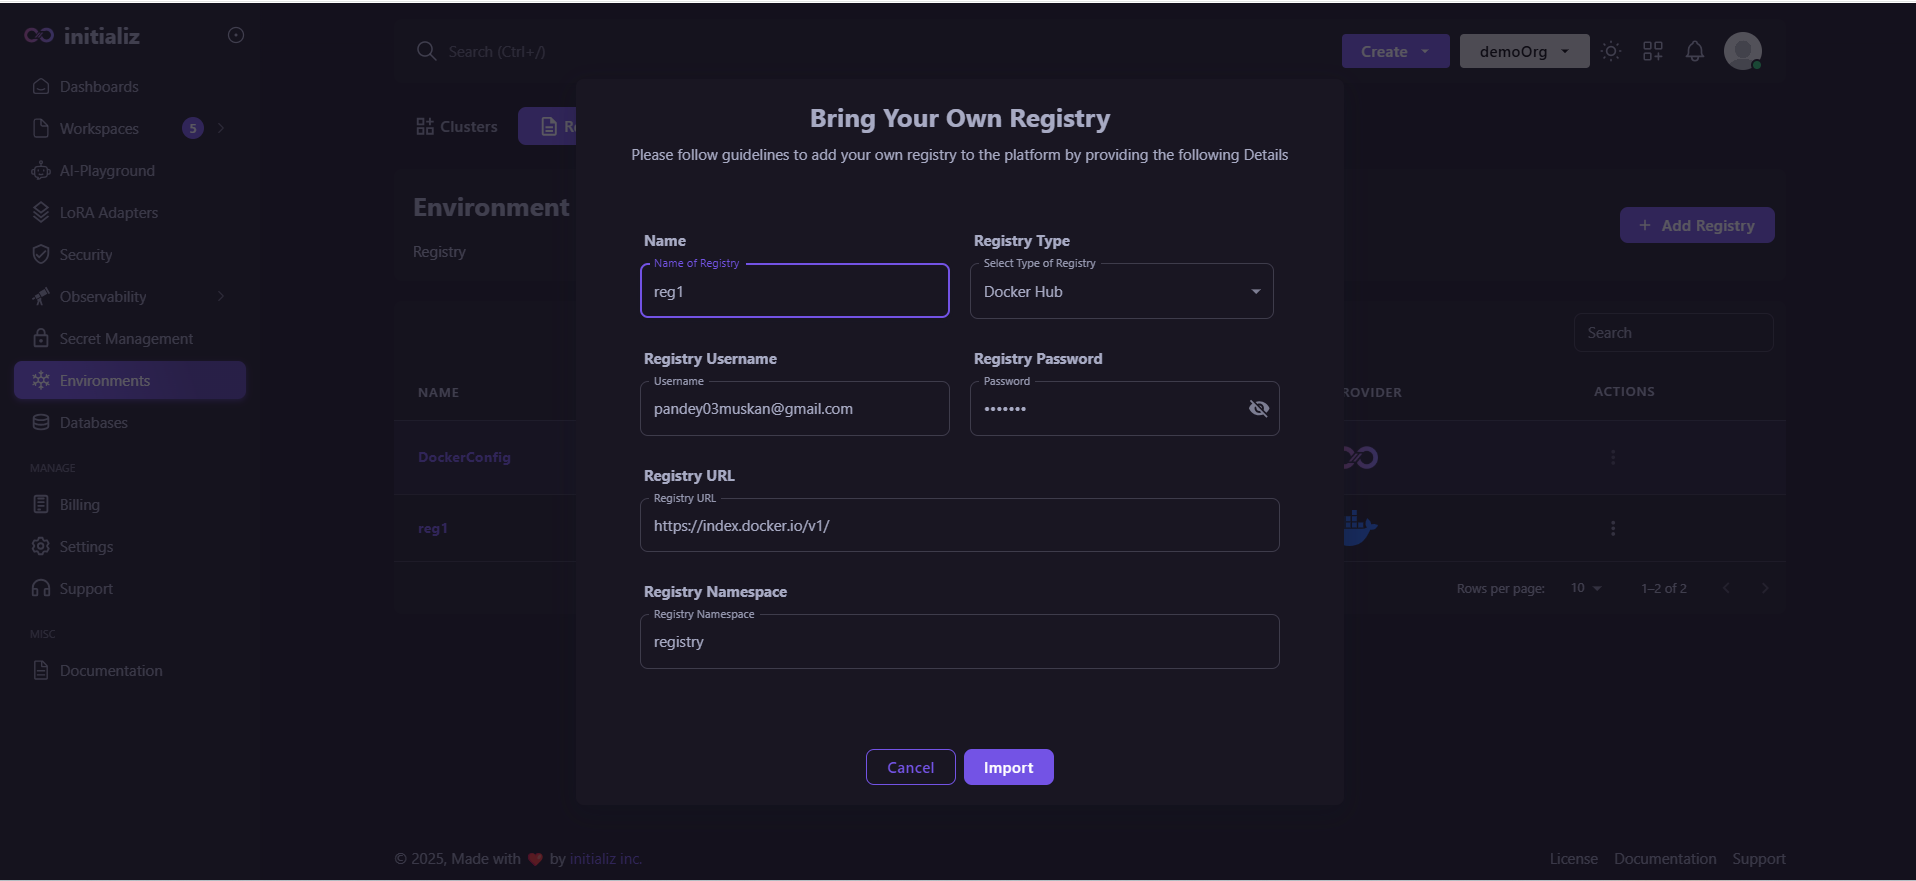Click the LoRA Adapters layers icon
The width and height of the screenshot is (1916, 881).
tap(41, 213)
